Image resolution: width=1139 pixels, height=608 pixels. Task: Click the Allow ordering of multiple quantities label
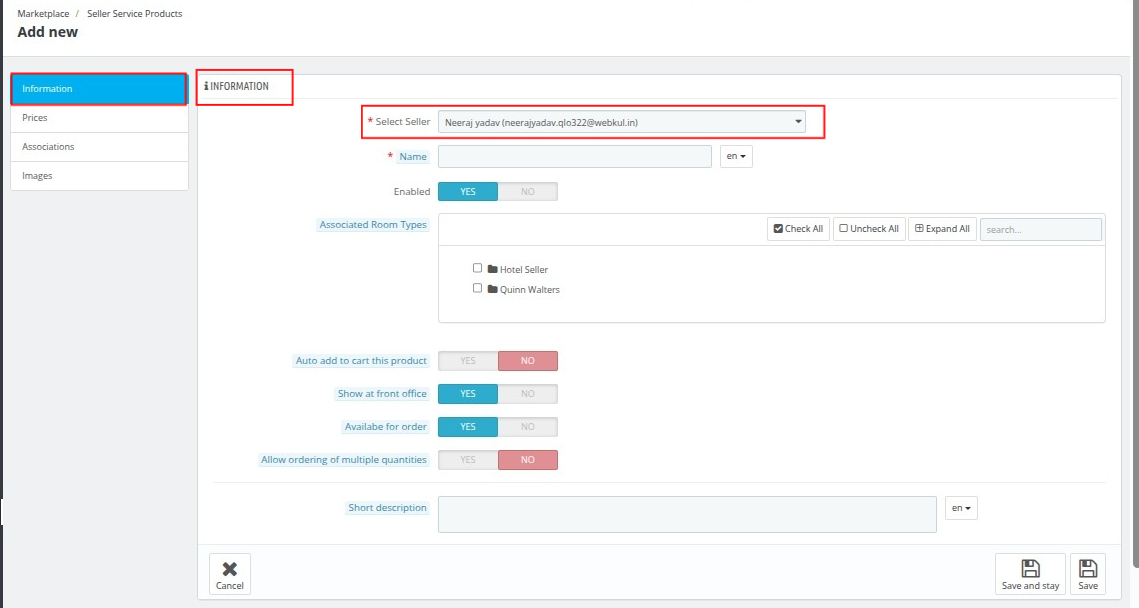(344, 460)
